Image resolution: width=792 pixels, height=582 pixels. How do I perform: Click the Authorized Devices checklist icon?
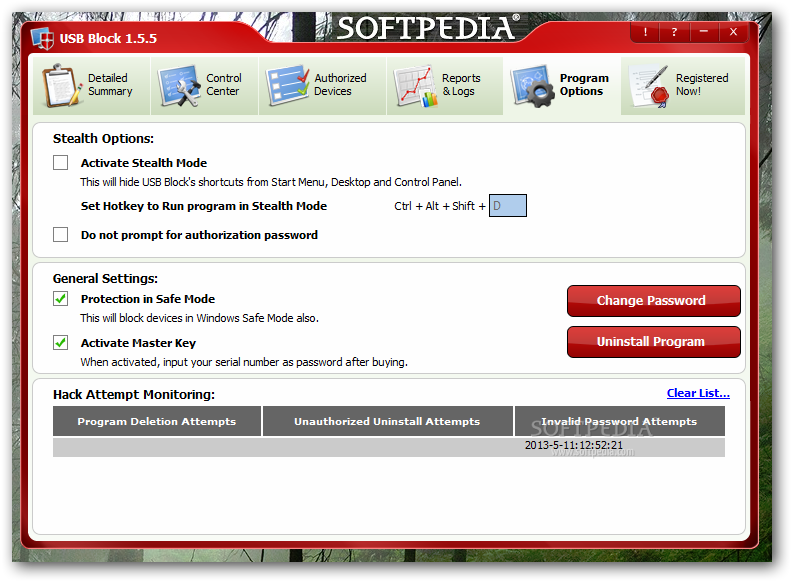point(287,85)
